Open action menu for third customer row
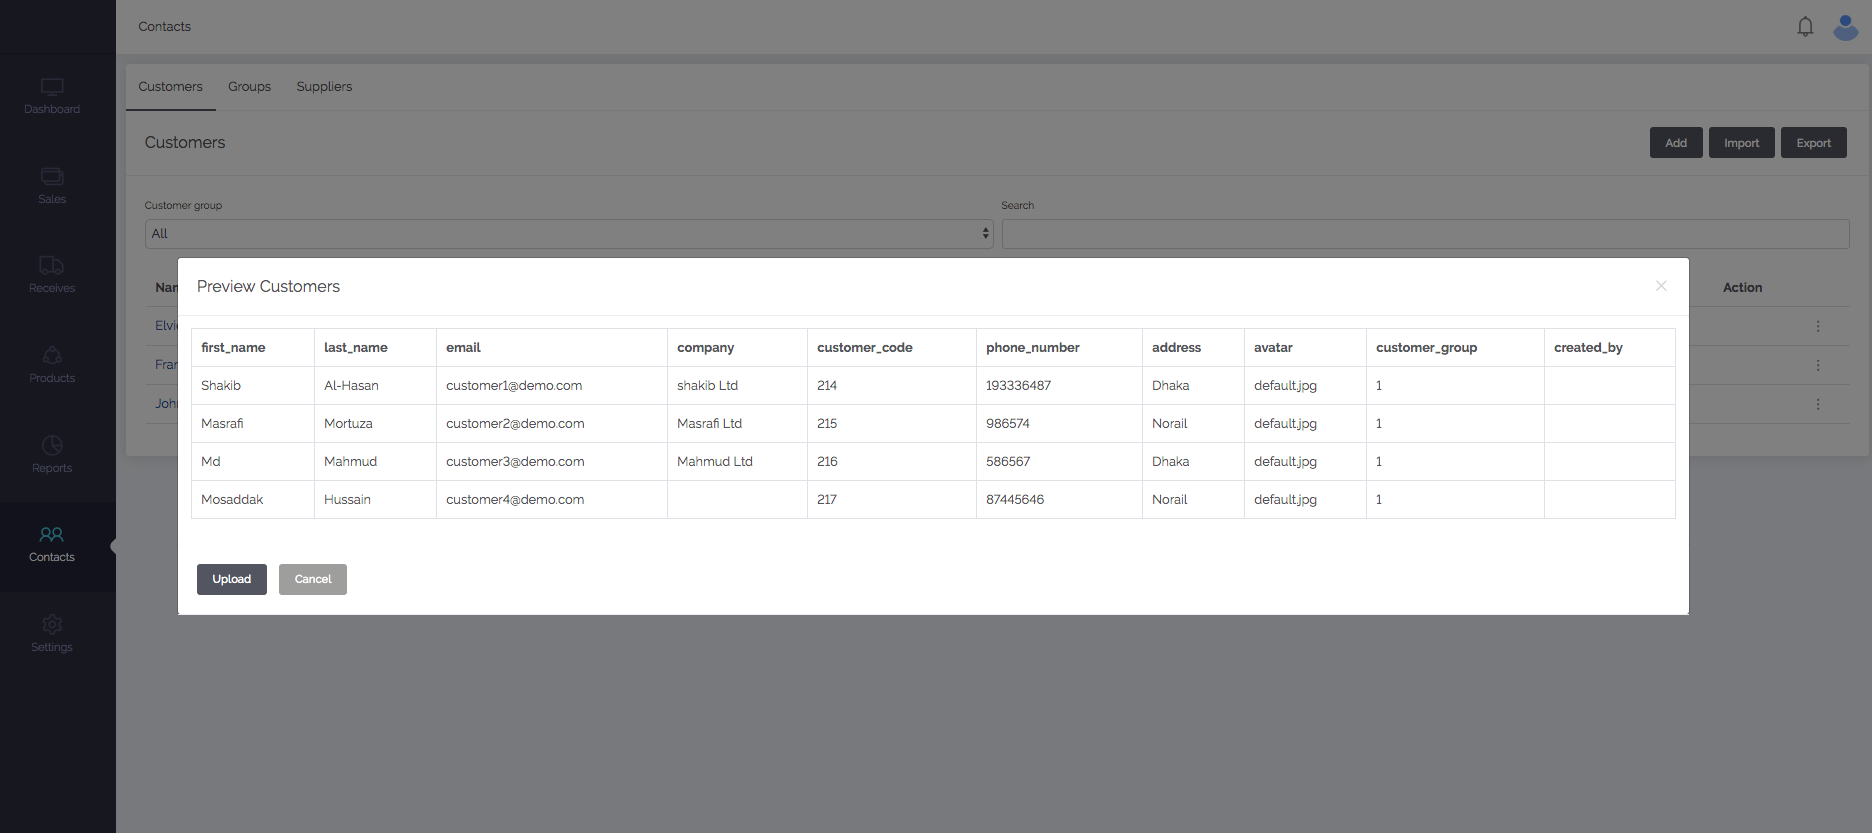This screenshot has width=1872, height=833. coord(1818,404)
